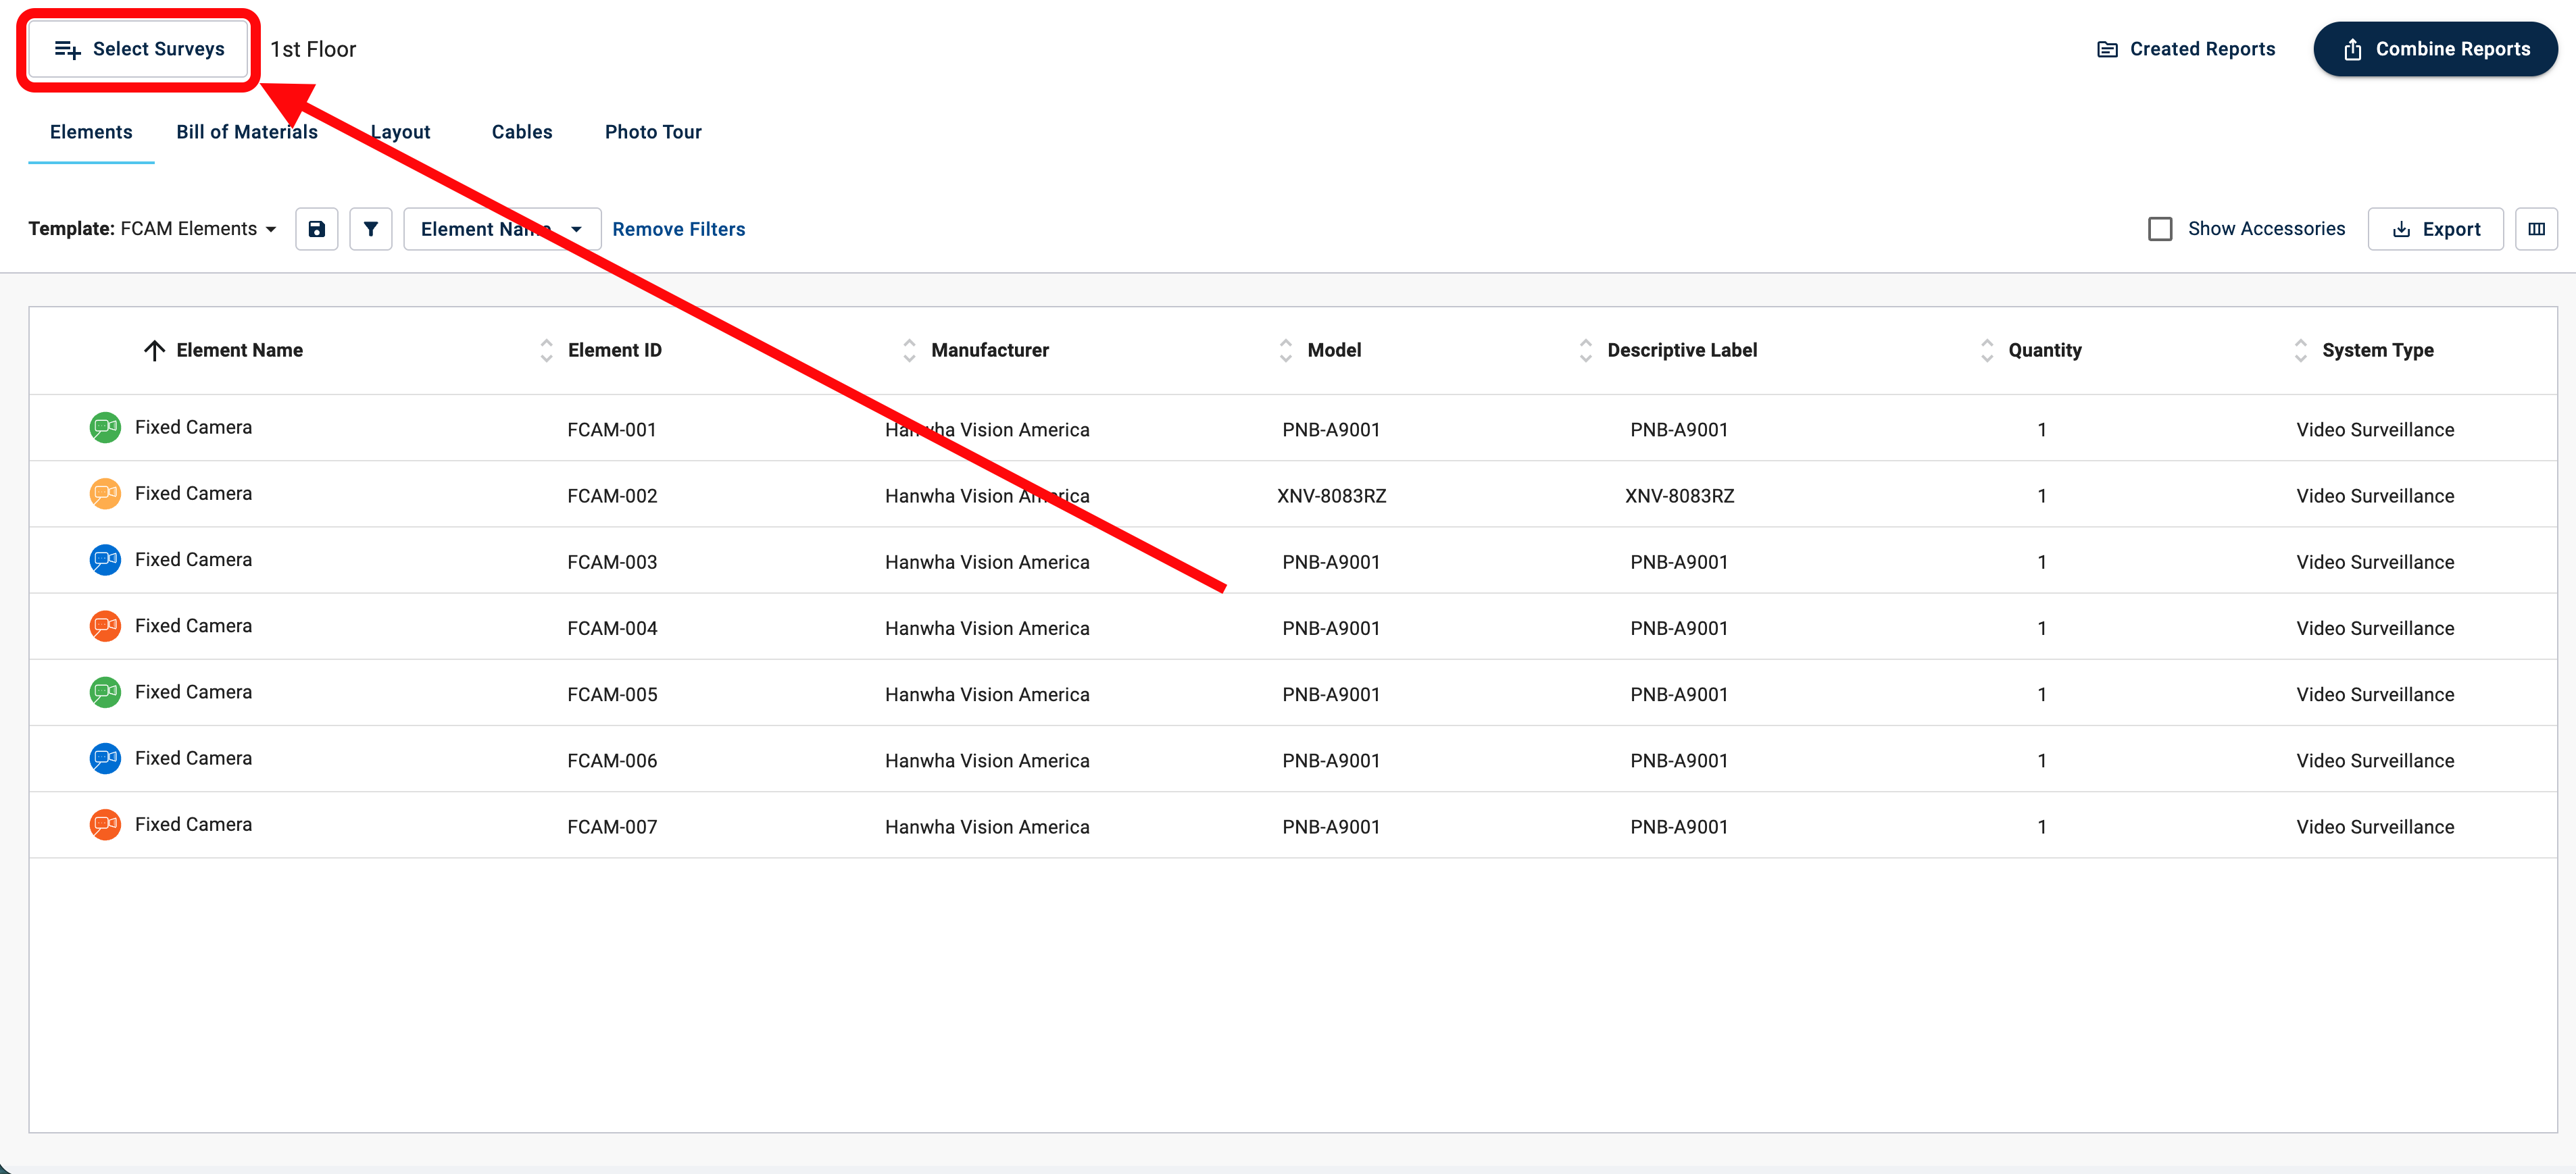Toggle sort on the Manufacturer column
The width and height of the screenshot is (2576, 1174).
(909, 350)
